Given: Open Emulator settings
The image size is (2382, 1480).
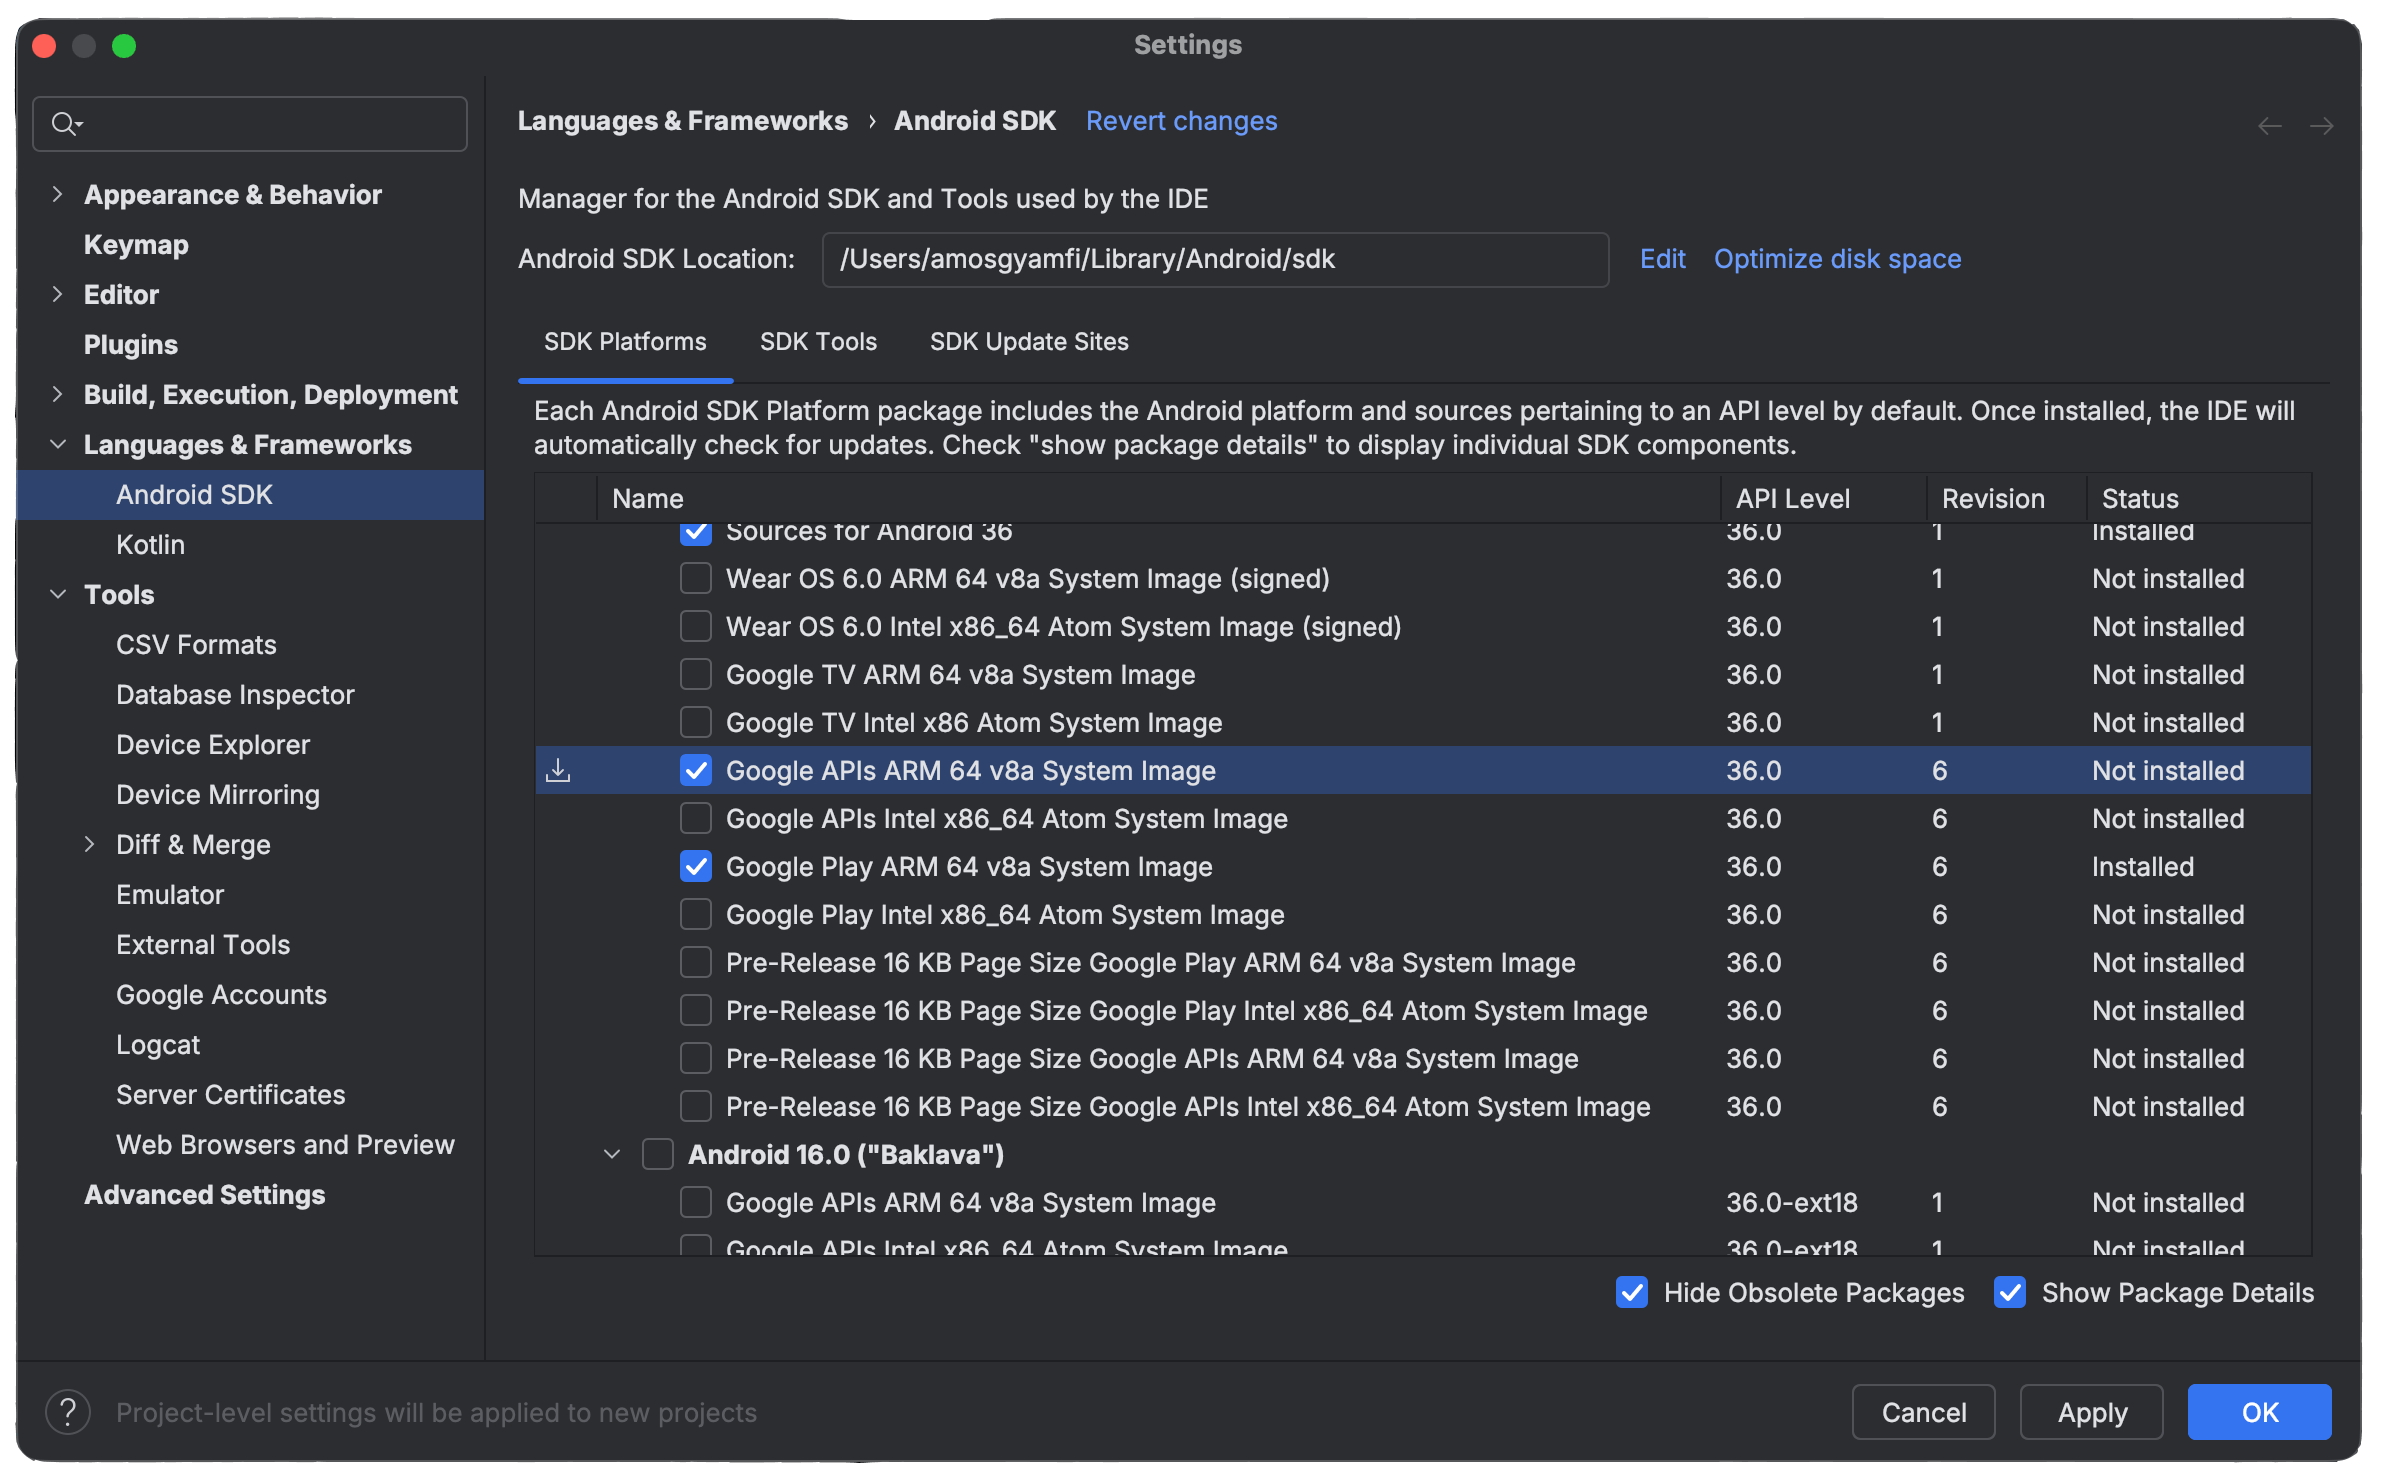Looking at the screenshot, I should pos(170,894).
